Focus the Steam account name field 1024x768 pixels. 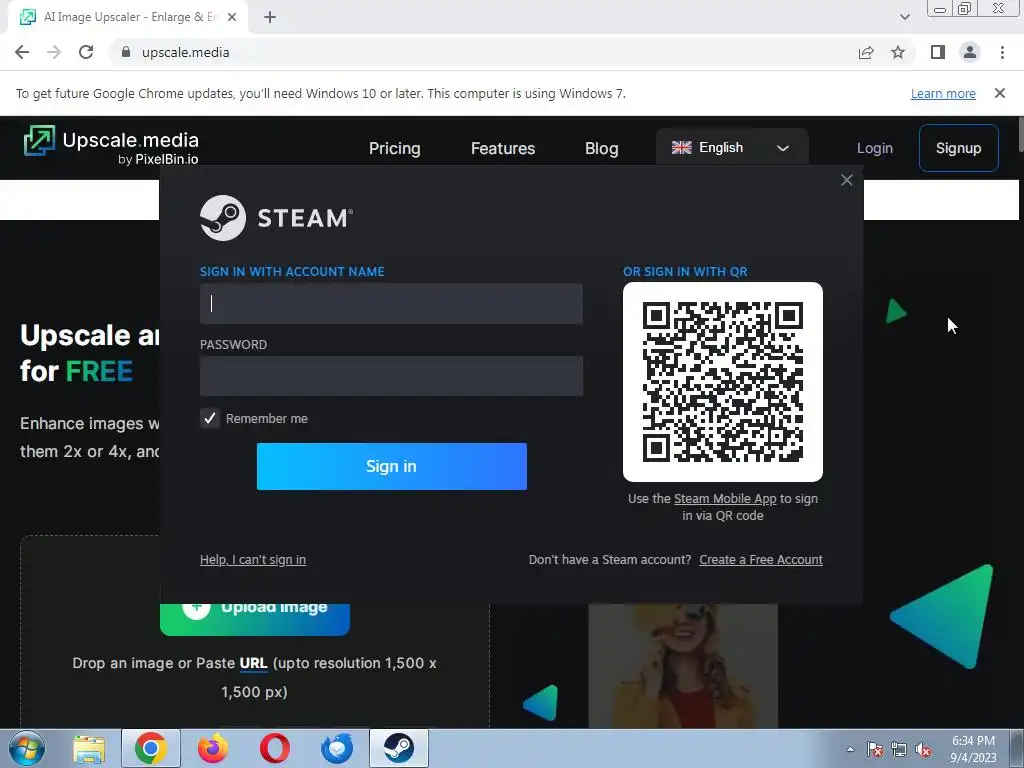[x=391, y=304]
